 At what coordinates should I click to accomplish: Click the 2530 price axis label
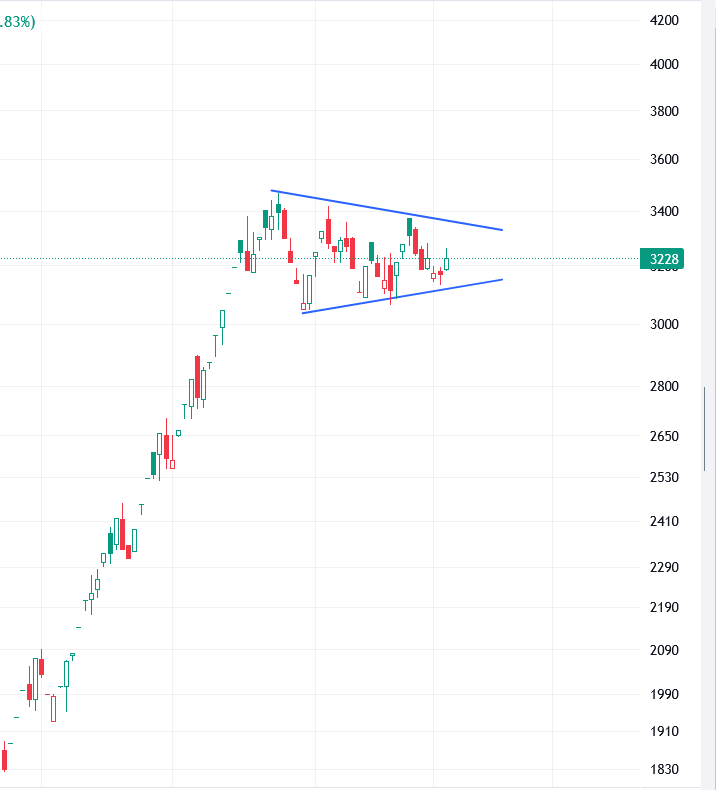664,477
